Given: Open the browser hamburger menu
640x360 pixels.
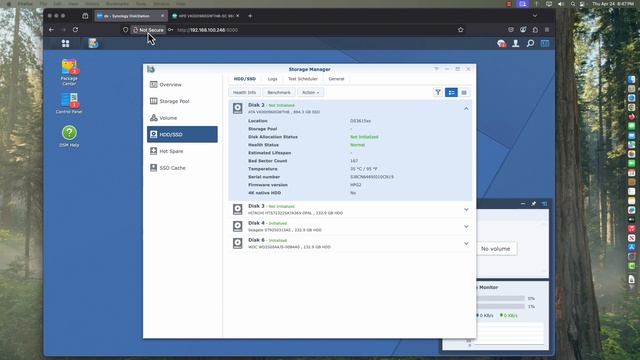Looking at the screenshot, I should (547, 29).
